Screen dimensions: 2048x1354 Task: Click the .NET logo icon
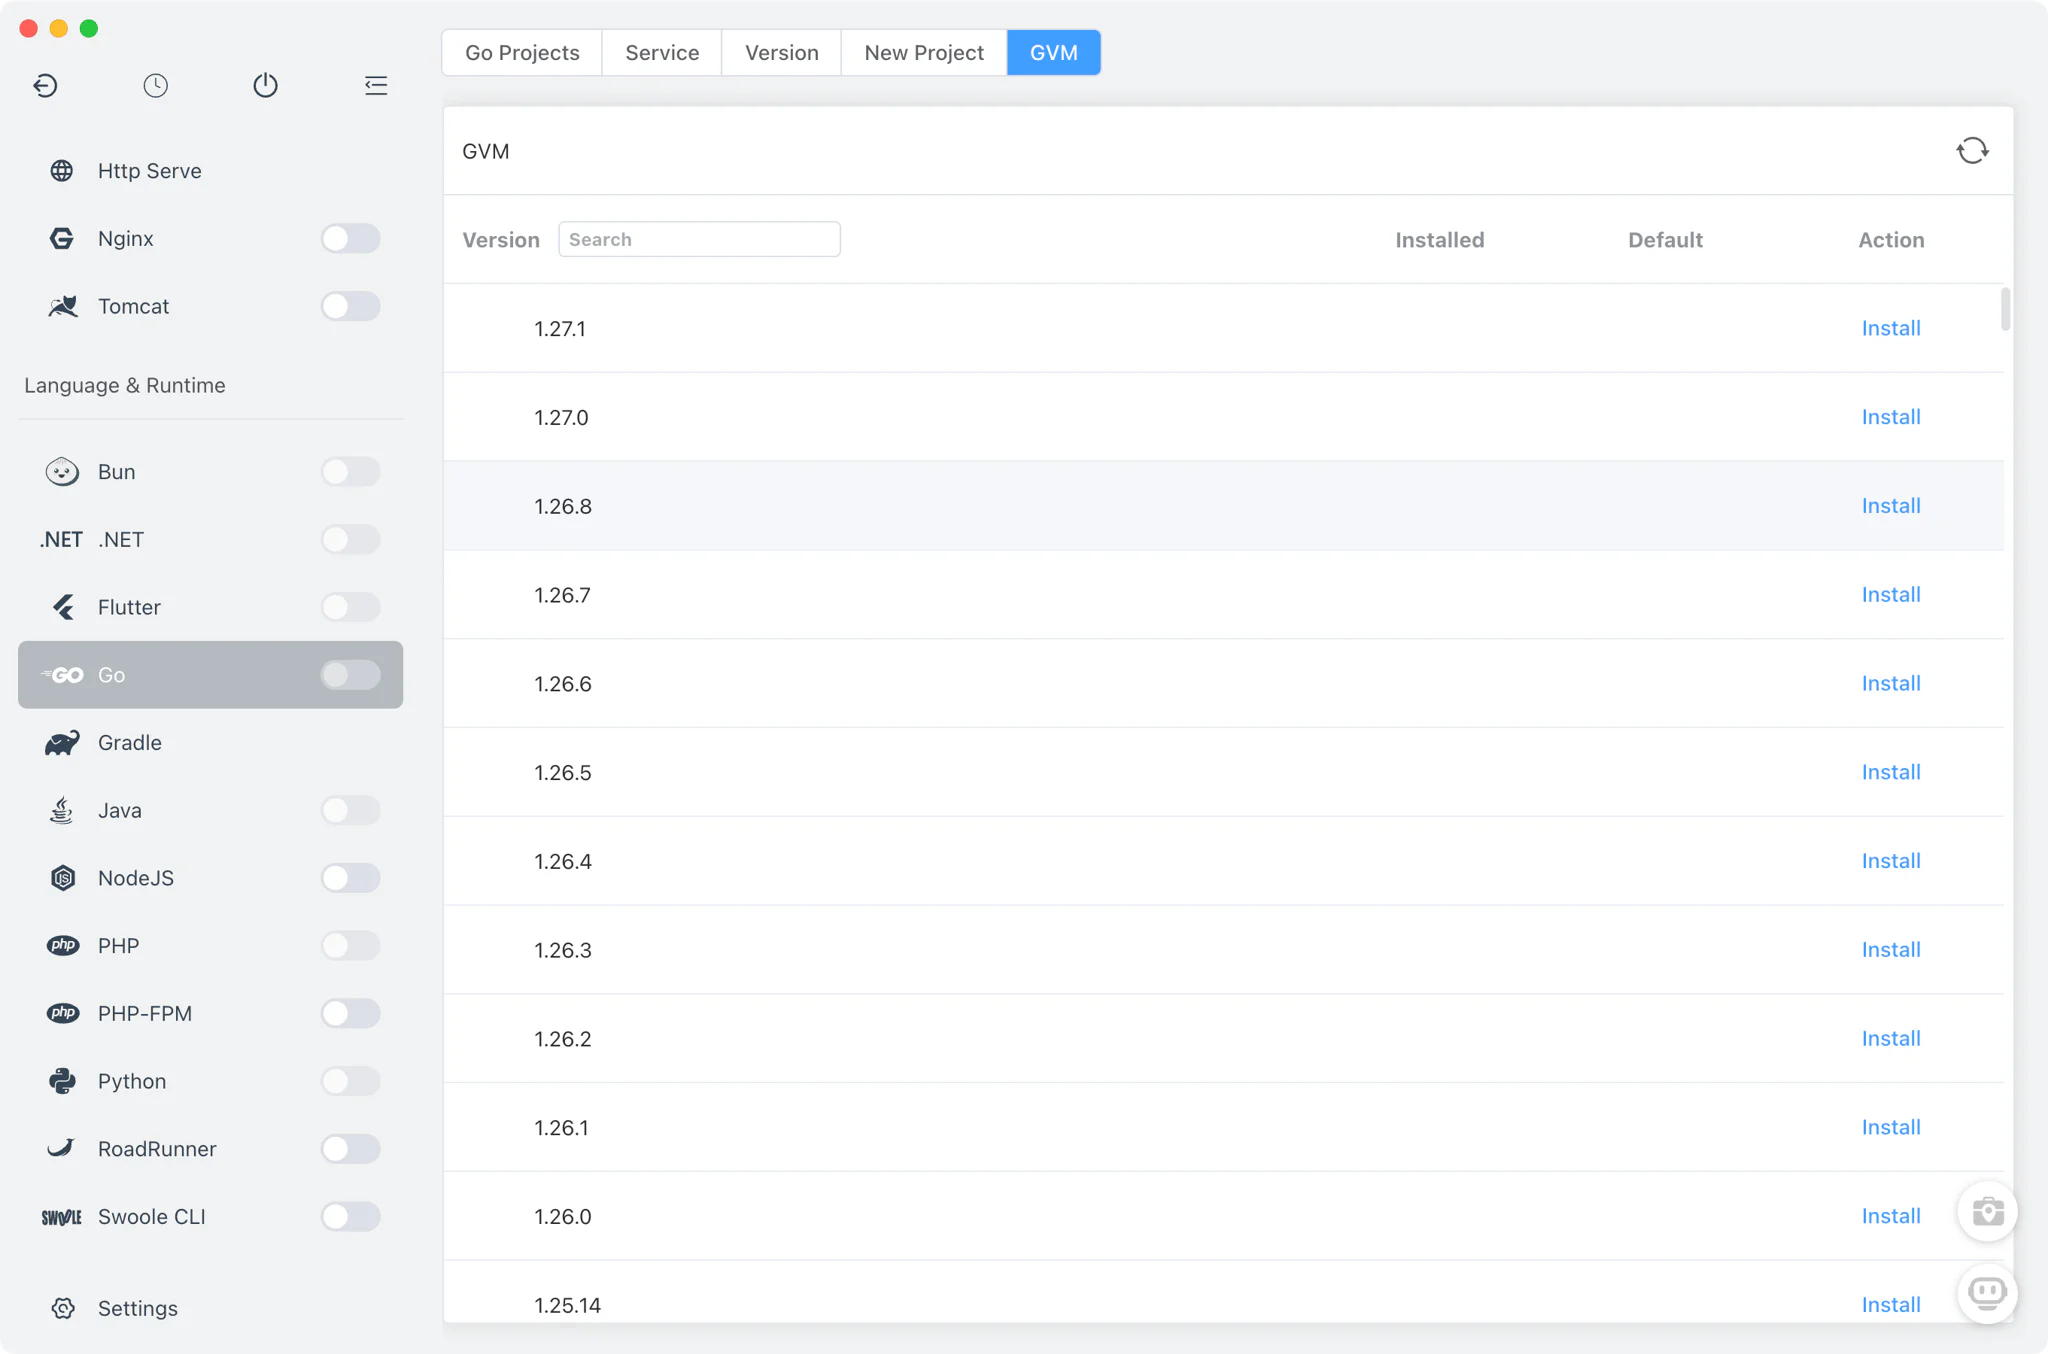coord(61,540)
